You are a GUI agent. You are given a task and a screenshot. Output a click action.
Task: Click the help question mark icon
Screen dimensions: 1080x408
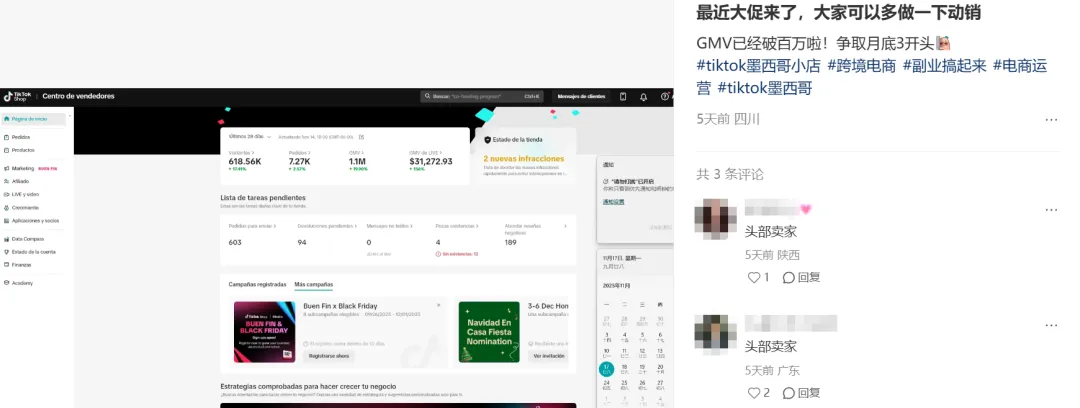(x=665, y=96)
